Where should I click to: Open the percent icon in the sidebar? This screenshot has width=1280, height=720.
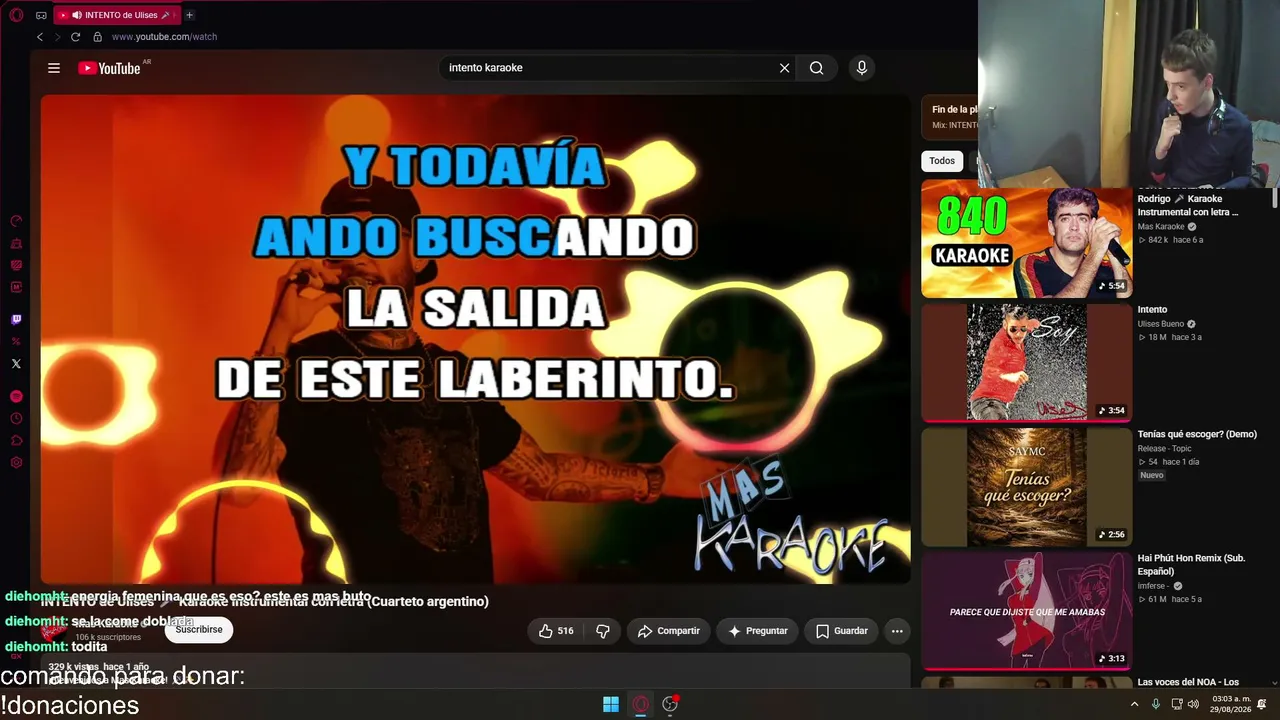(16, 342)
